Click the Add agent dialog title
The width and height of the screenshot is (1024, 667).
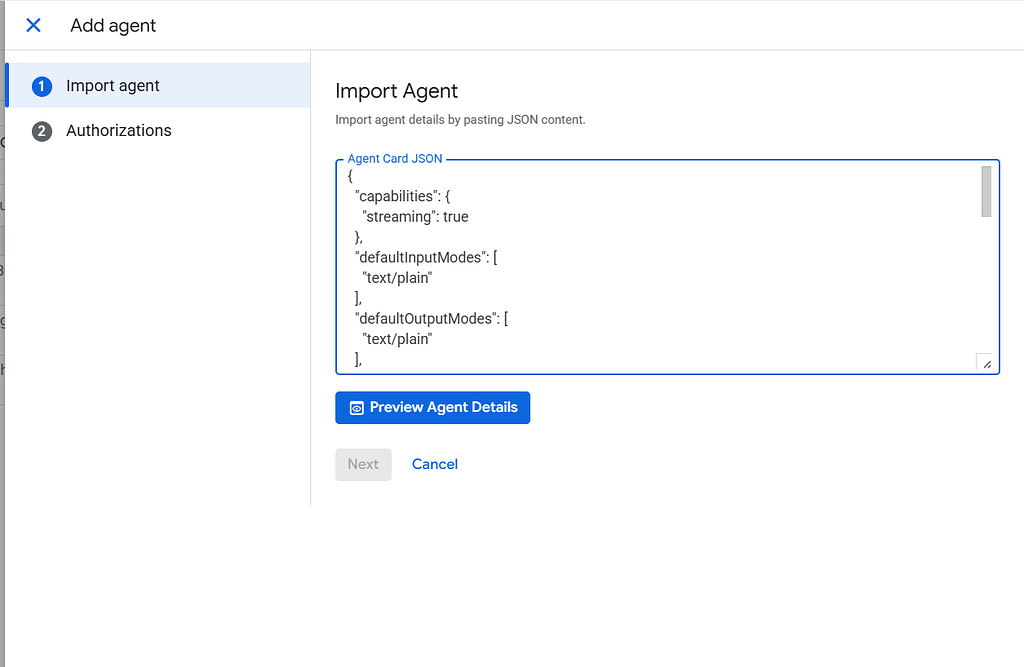tap(113, 26)
